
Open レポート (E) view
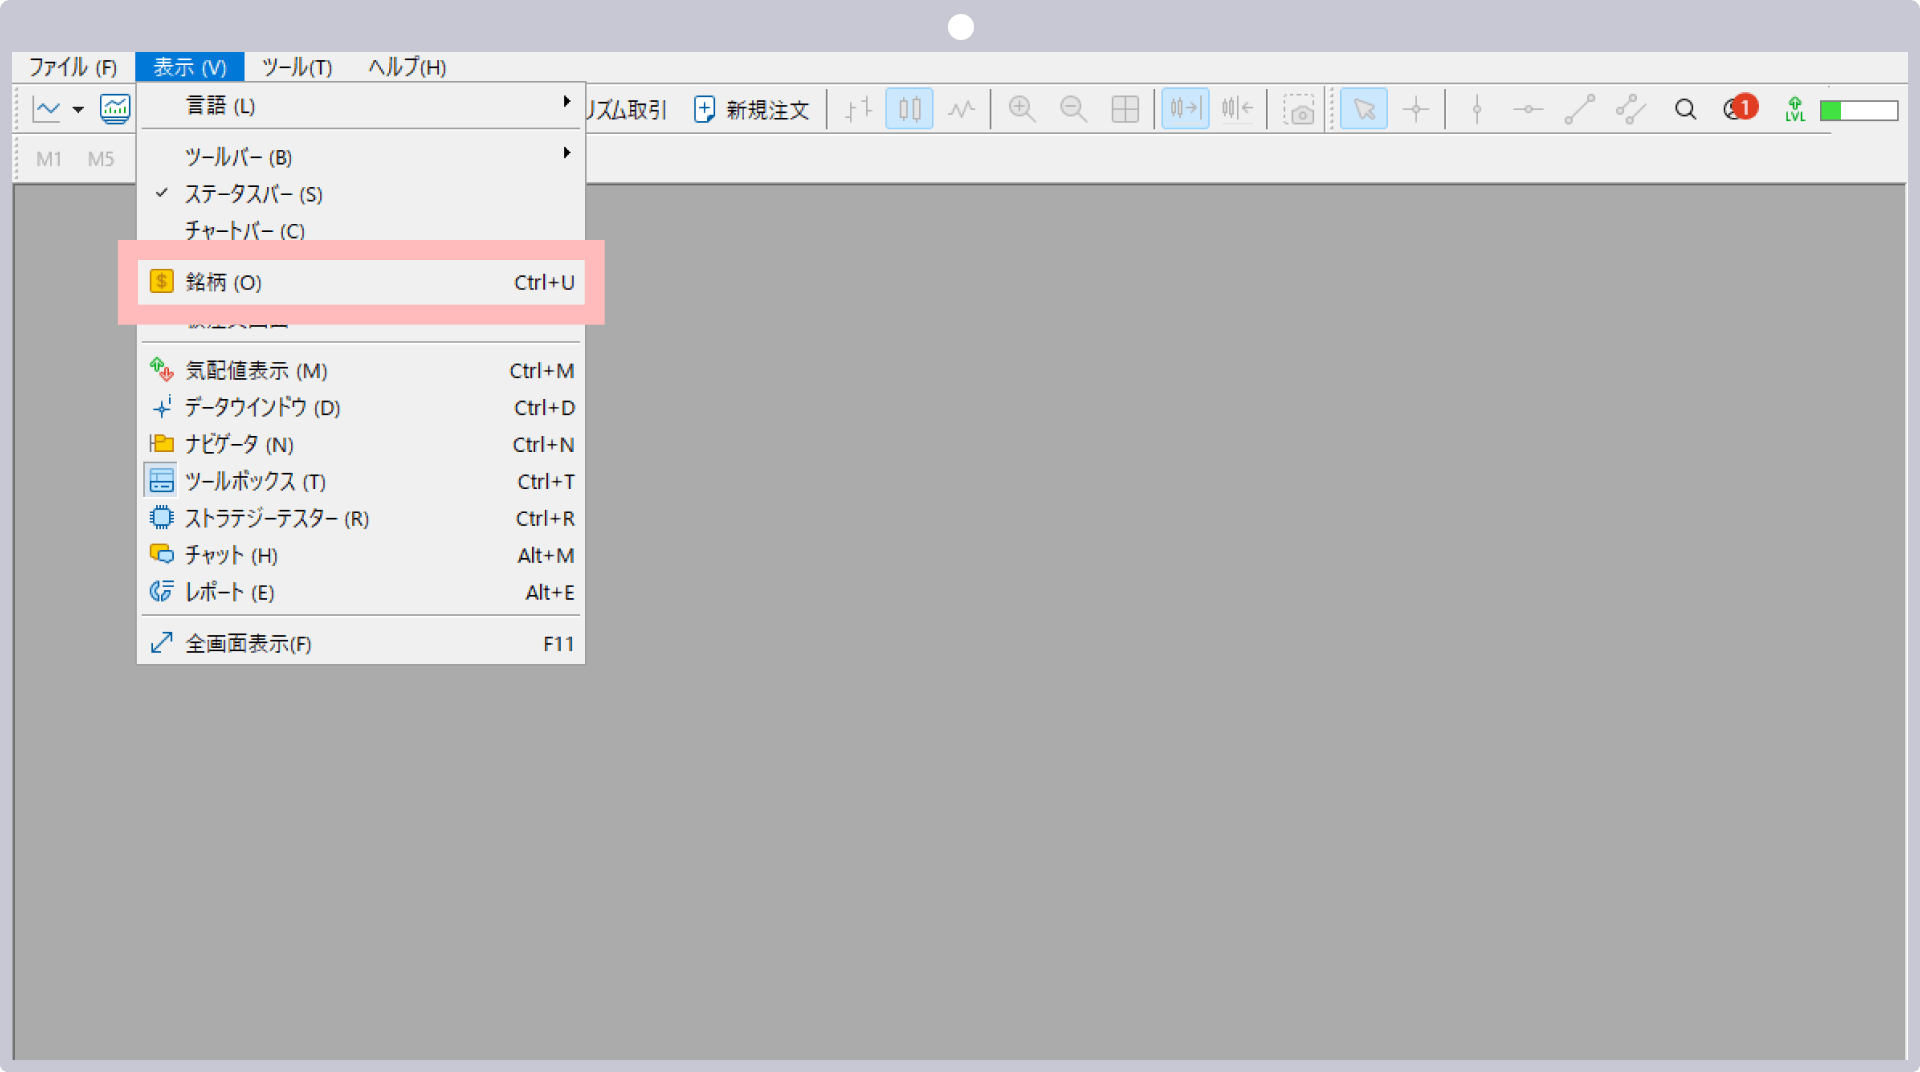click(x=361, y=593)
